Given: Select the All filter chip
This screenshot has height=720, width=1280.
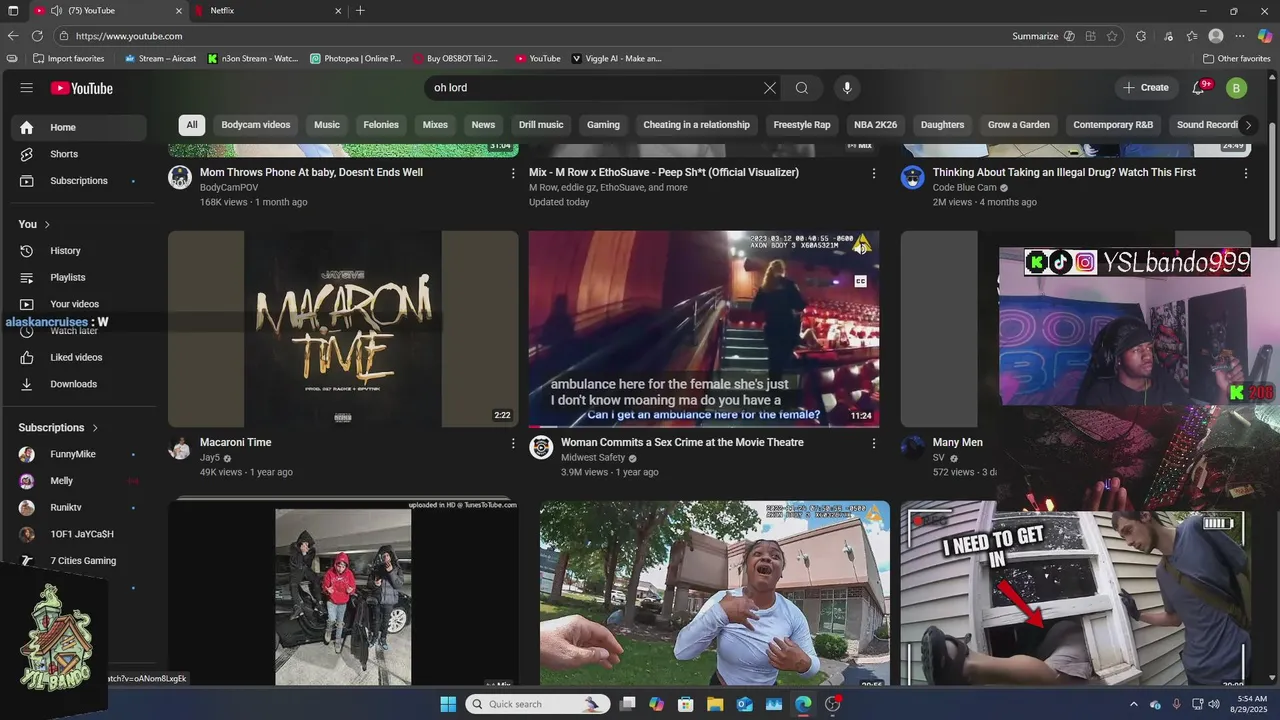Looking at the screenshot, I should pyautogui.click(x=192, y=125).
